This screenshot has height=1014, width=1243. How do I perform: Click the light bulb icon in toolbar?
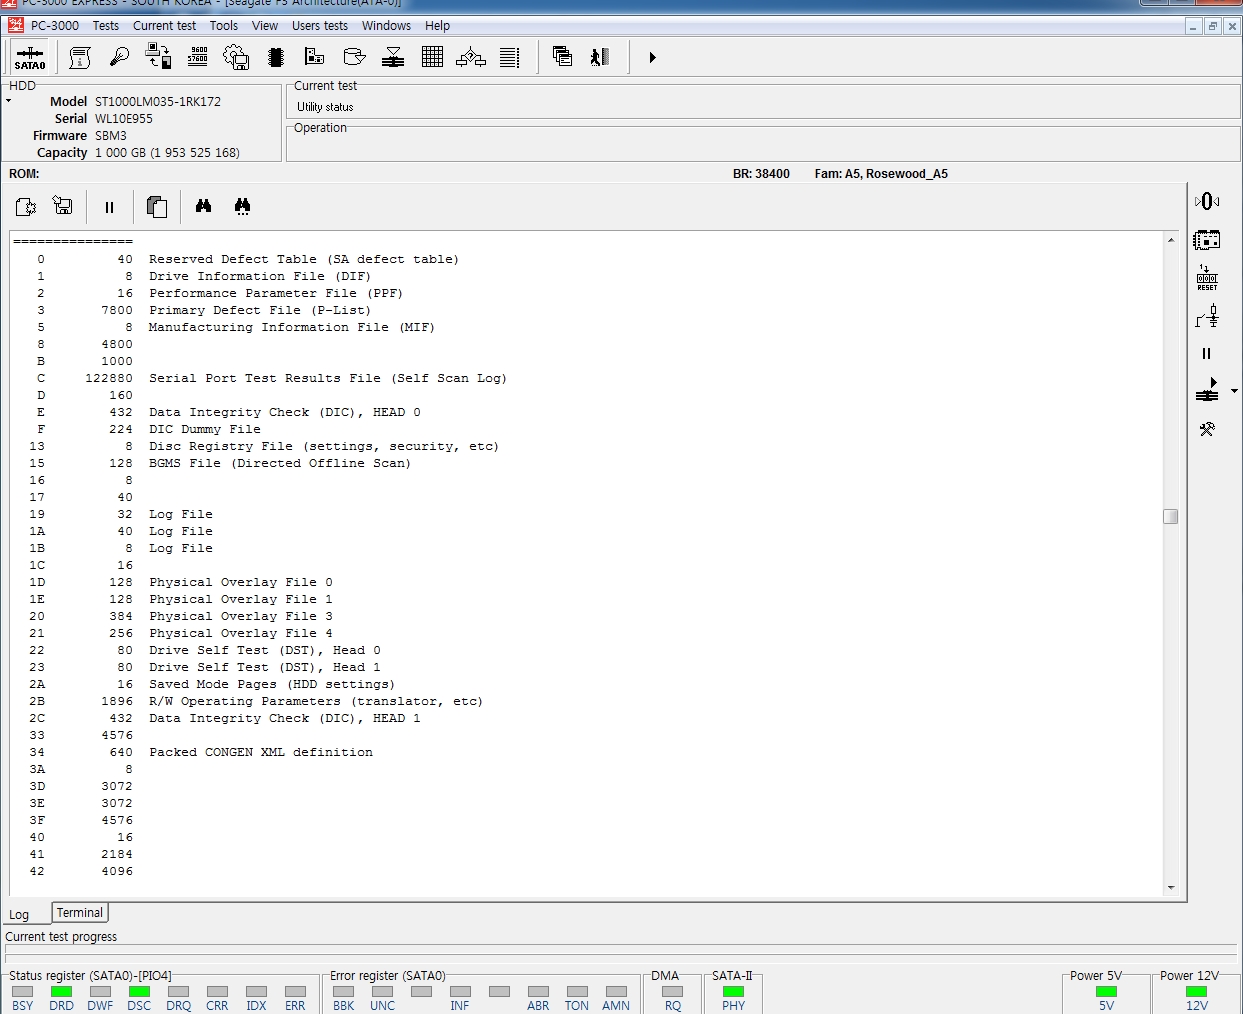(x=119, y=58)
